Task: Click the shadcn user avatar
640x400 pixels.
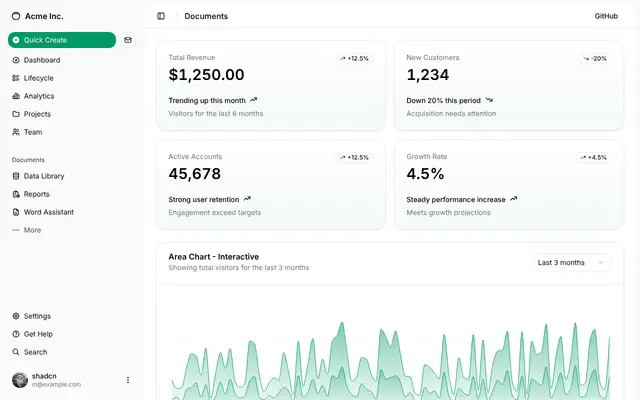Action: tap(20, 380)
